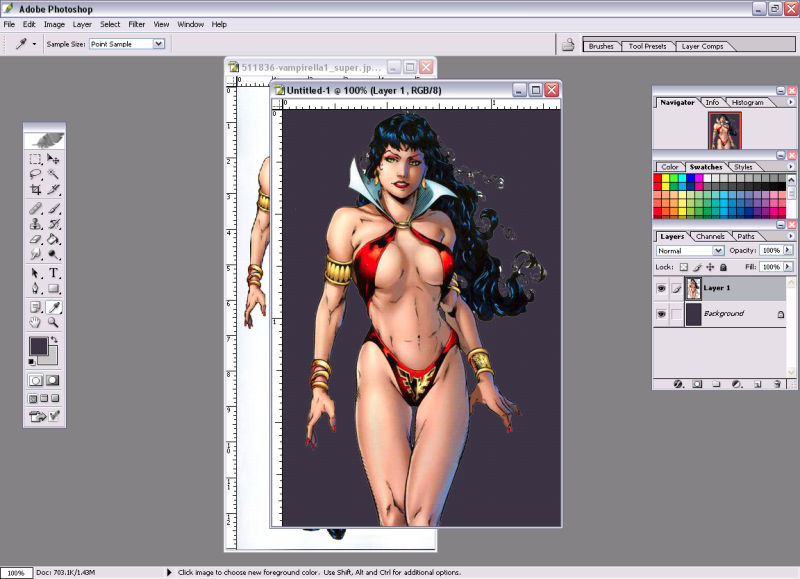This screenshot has width=800, height=579.
Task: Select the Move tool
Action: pyautogui.click(x=53, y=159)
